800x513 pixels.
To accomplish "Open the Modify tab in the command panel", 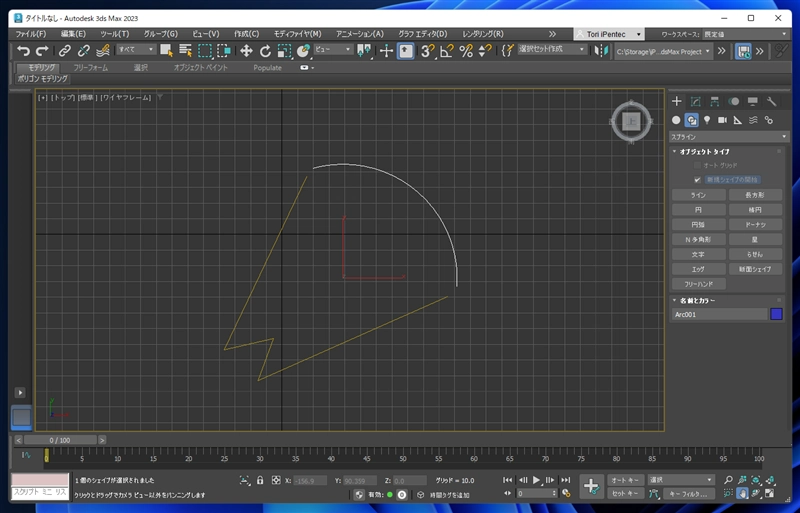I will pyautogui.click(x=696, y=101).
